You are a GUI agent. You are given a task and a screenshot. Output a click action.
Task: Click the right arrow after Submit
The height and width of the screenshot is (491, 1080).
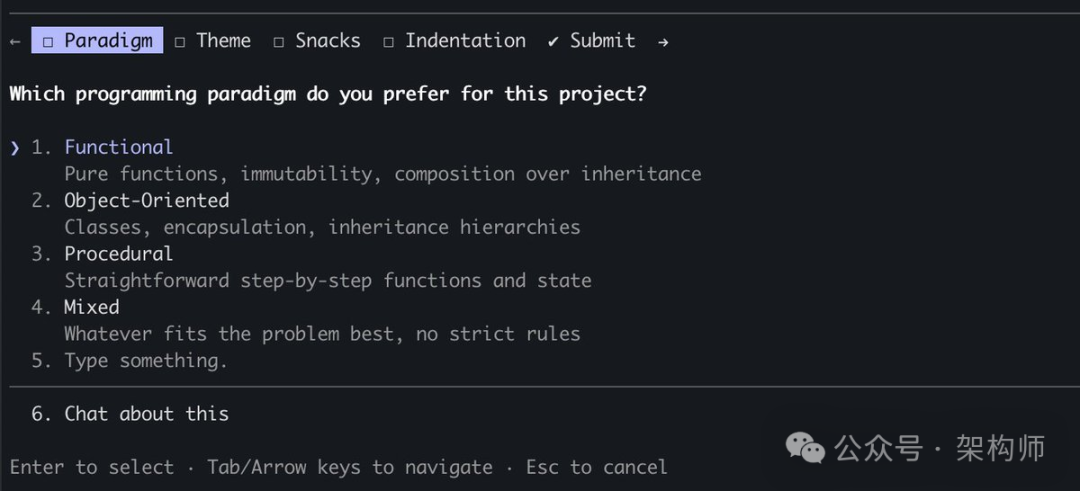(x=663, y=42)
